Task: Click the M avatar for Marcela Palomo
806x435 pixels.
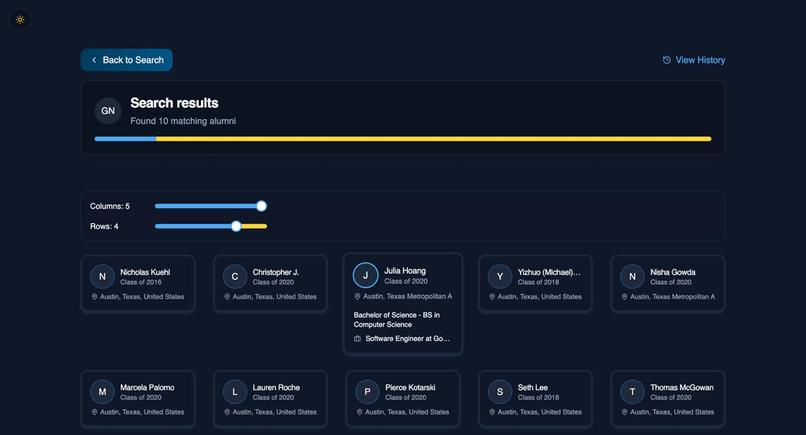Action: pos(102,392)
